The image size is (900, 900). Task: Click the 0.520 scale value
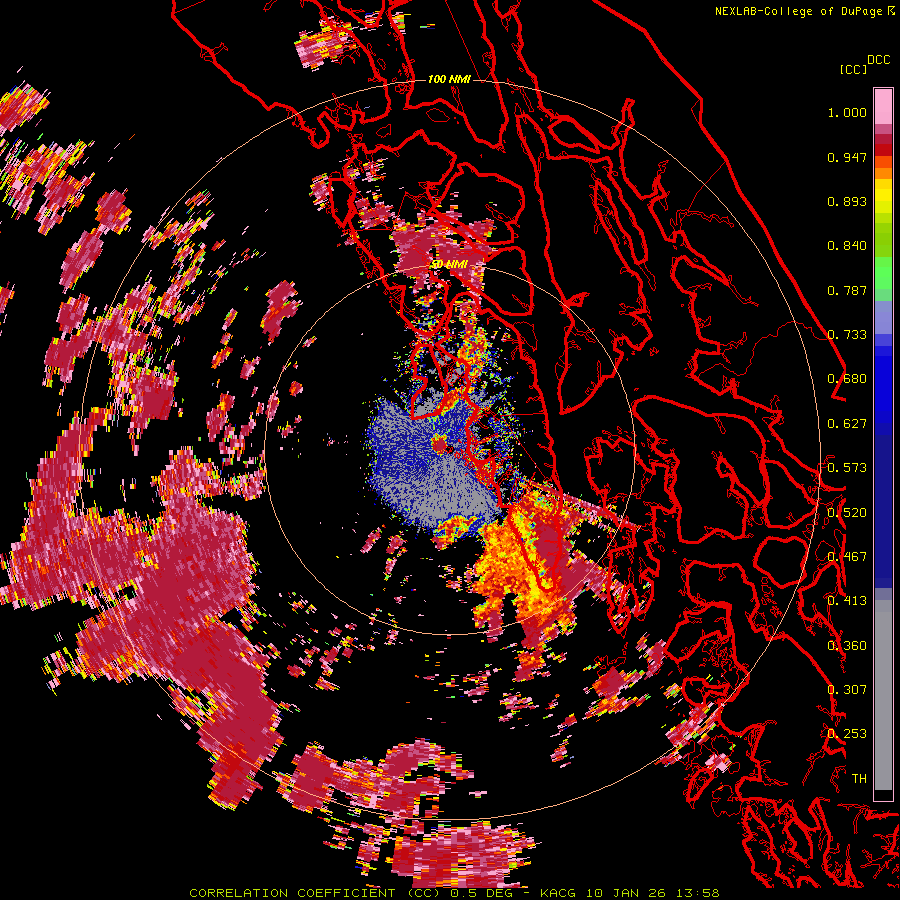[847, 513]
